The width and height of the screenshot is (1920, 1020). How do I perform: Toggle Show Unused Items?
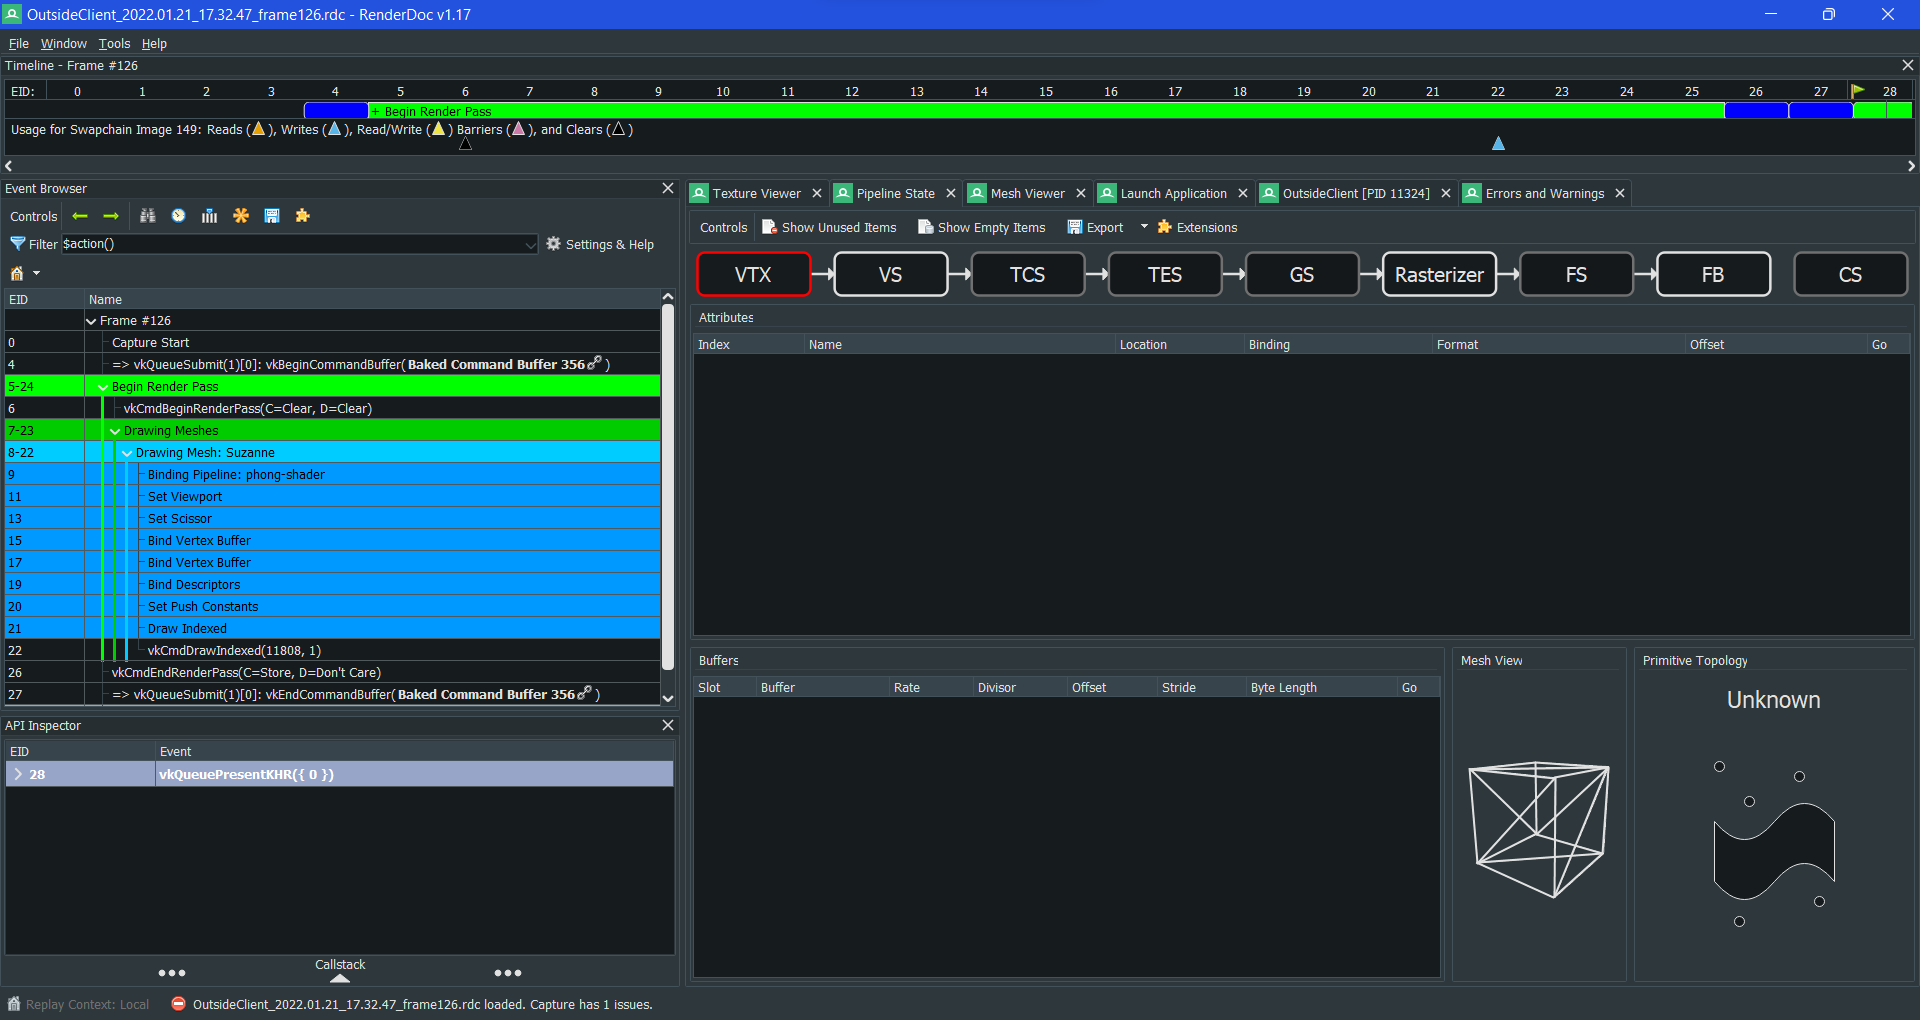click(829, 227)
